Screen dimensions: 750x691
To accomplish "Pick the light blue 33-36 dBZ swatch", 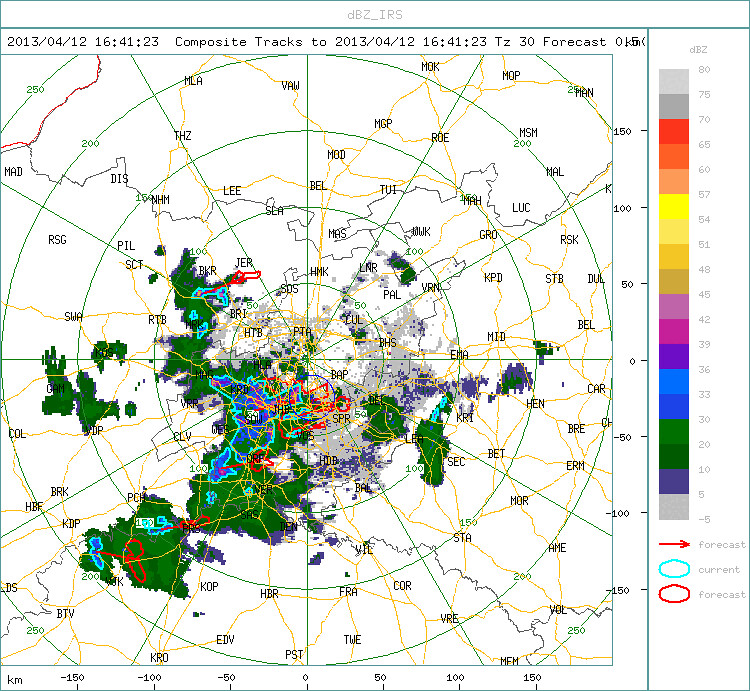I will coord(673,381).
